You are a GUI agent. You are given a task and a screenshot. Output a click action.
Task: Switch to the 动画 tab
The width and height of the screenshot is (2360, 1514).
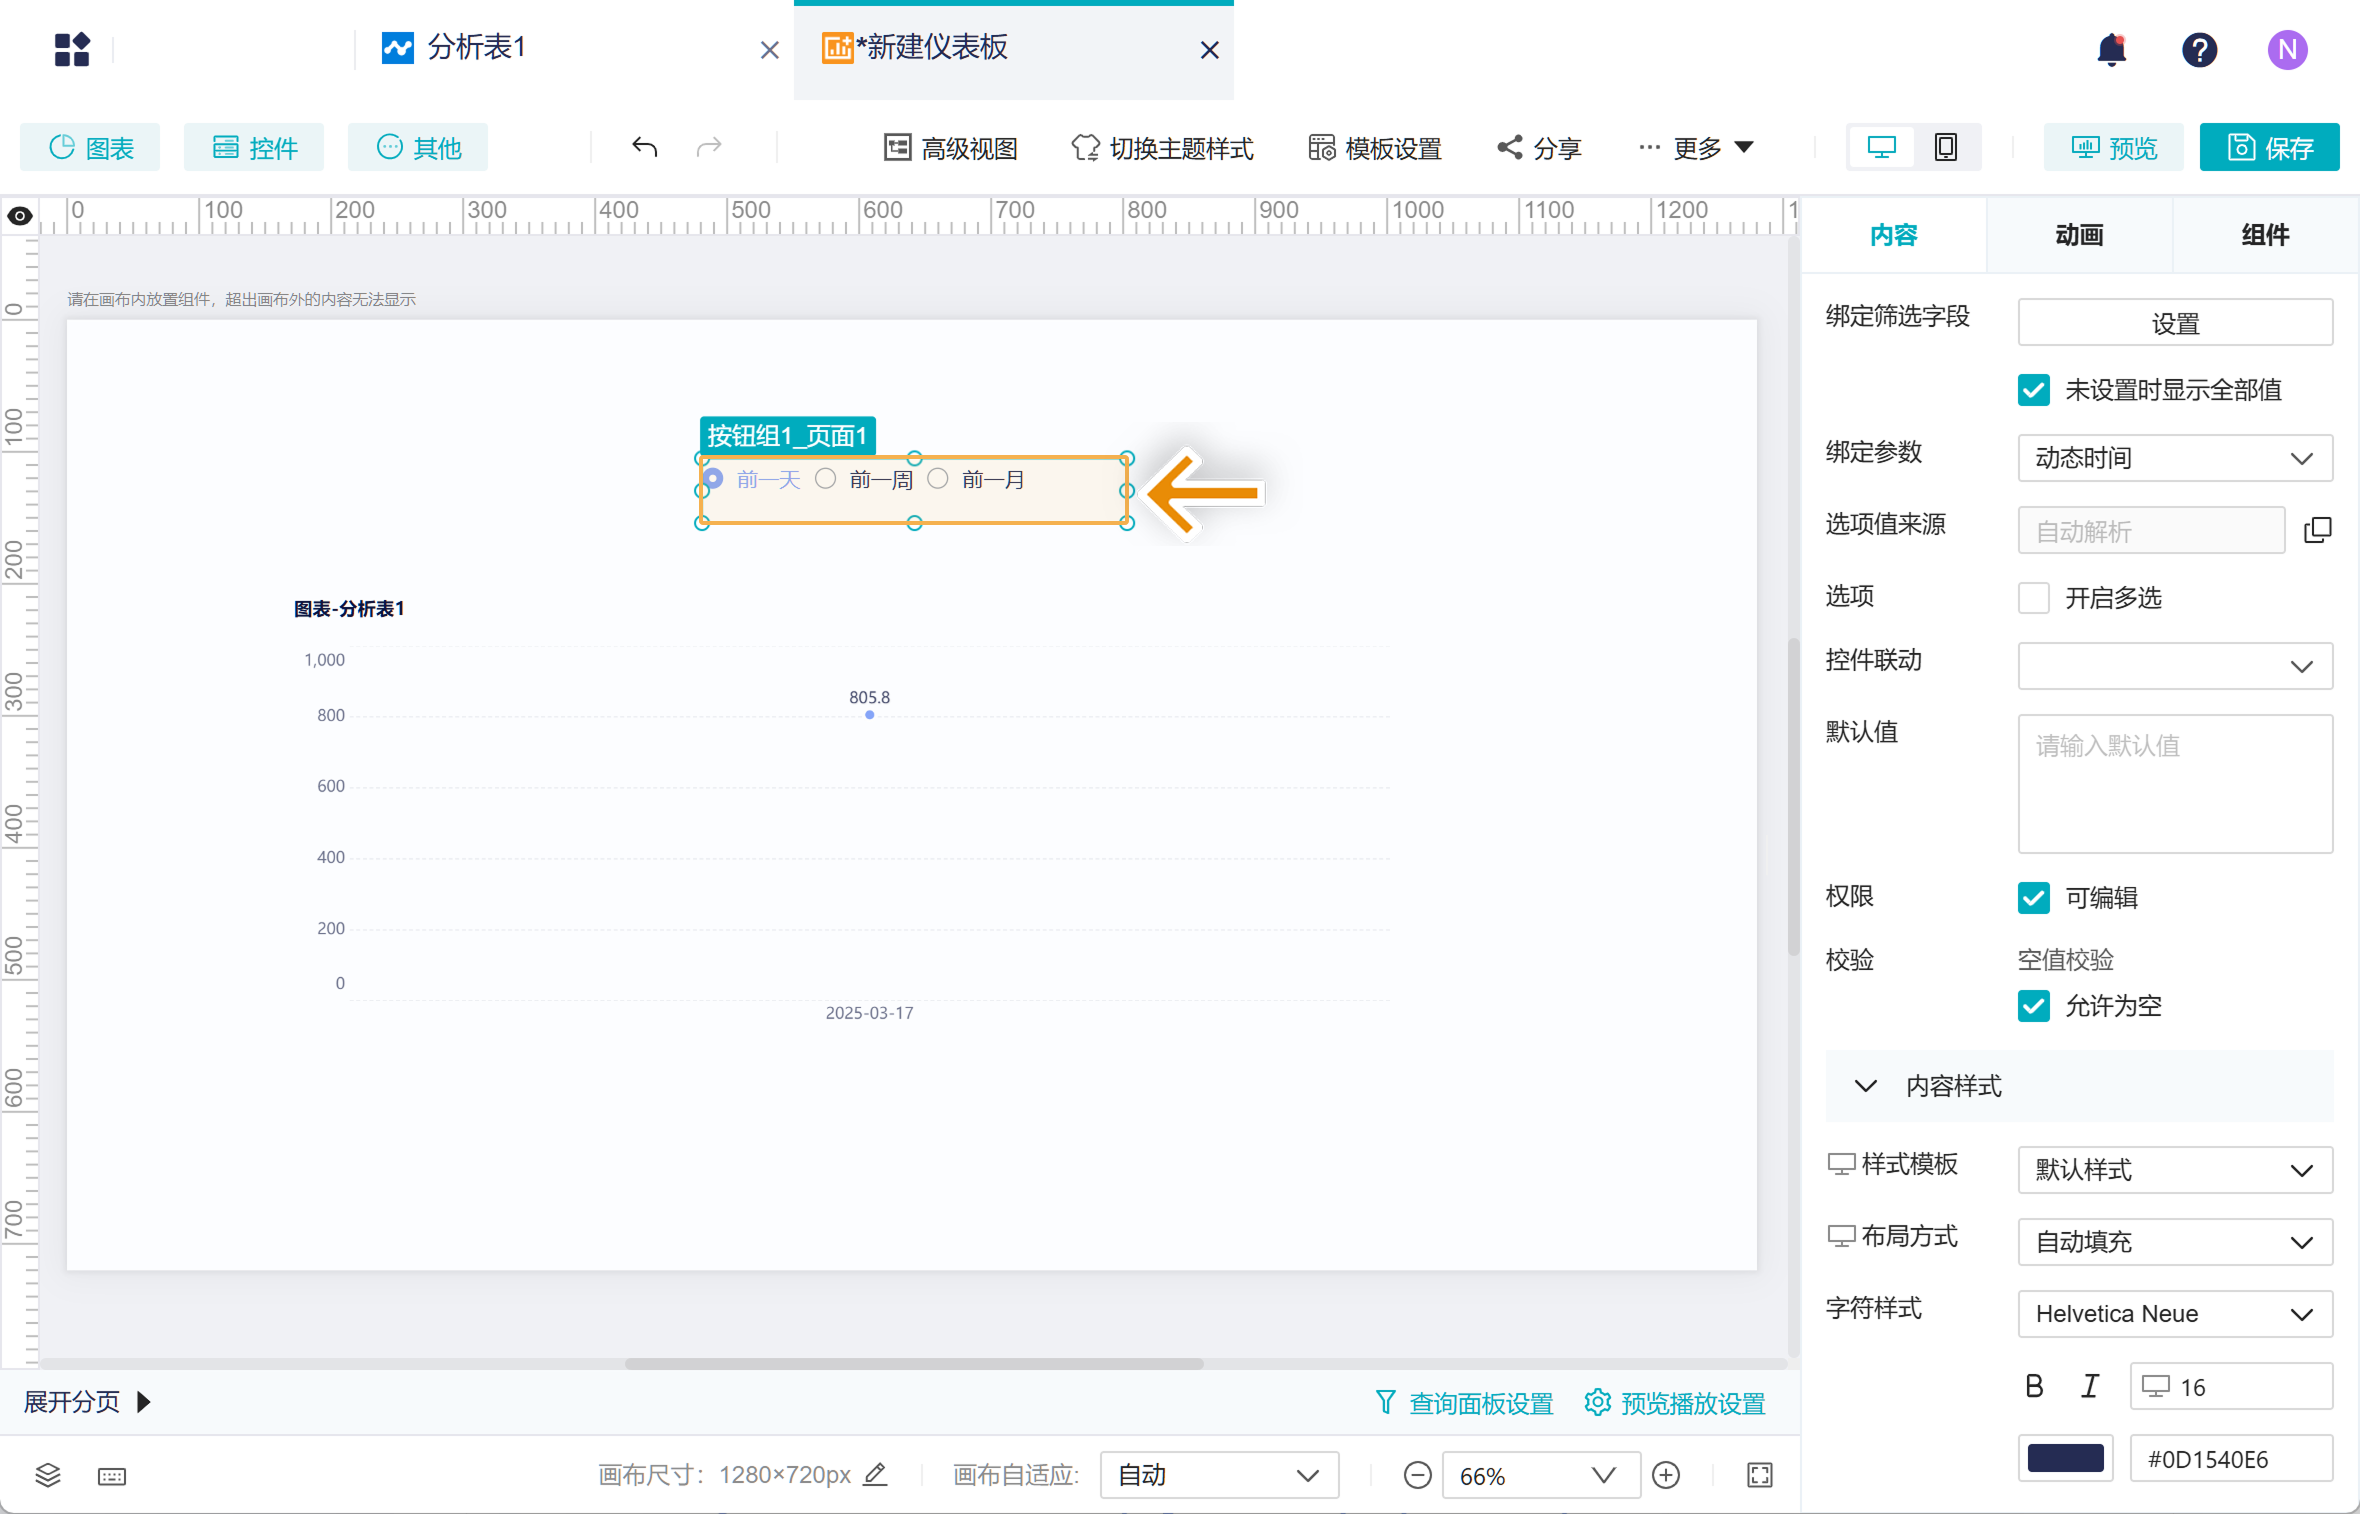[x=2079, y=236]
